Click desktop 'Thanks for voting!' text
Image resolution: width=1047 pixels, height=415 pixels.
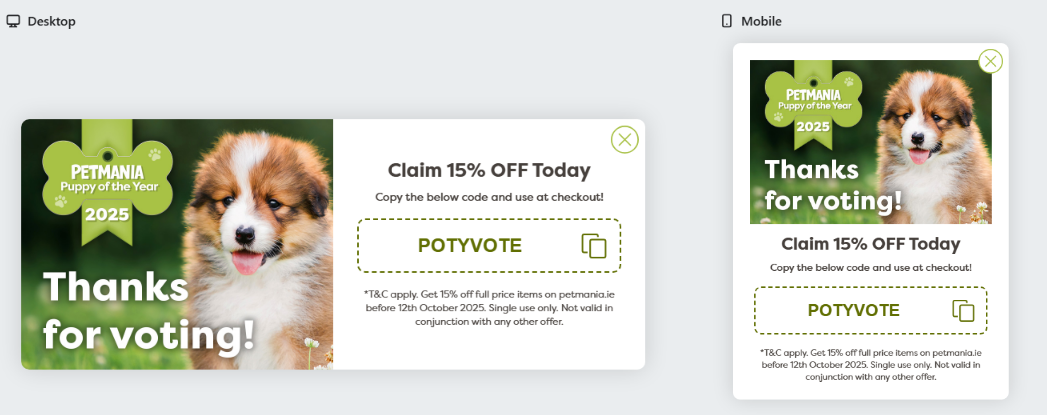[x=149, y=310]
